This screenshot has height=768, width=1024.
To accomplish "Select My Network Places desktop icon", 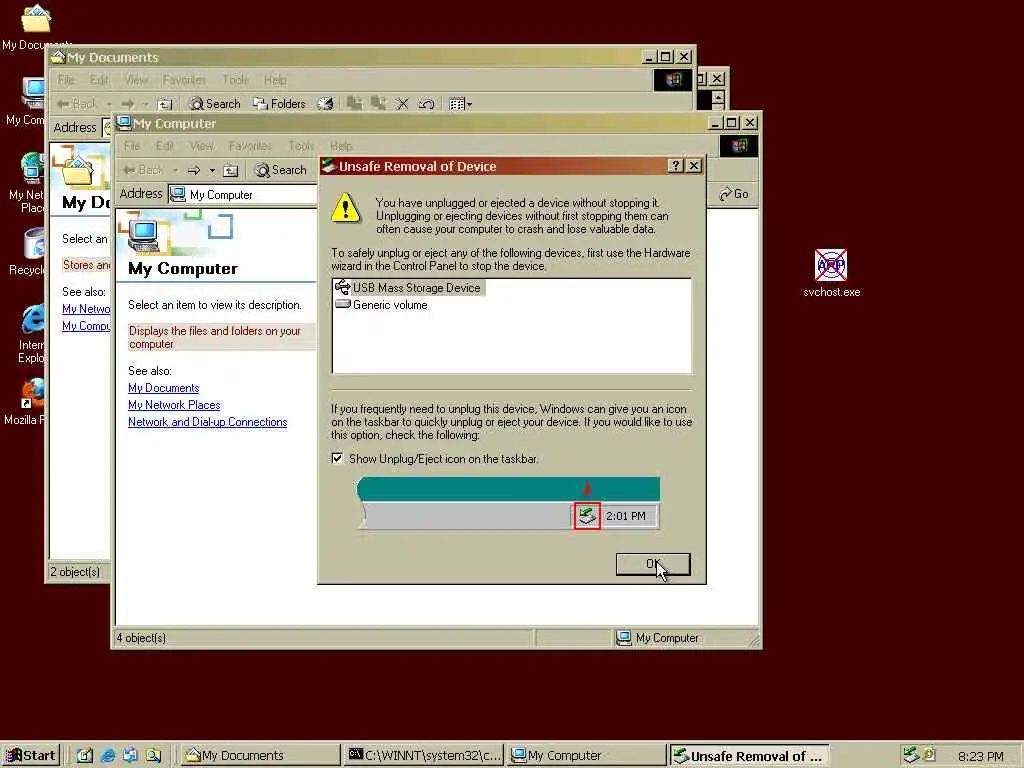I will 27,182.
